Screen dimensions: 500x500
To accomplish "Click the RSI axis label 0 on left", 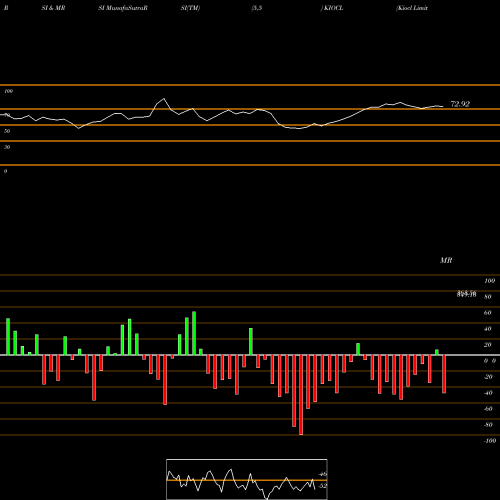I will [x=5, y=171].
